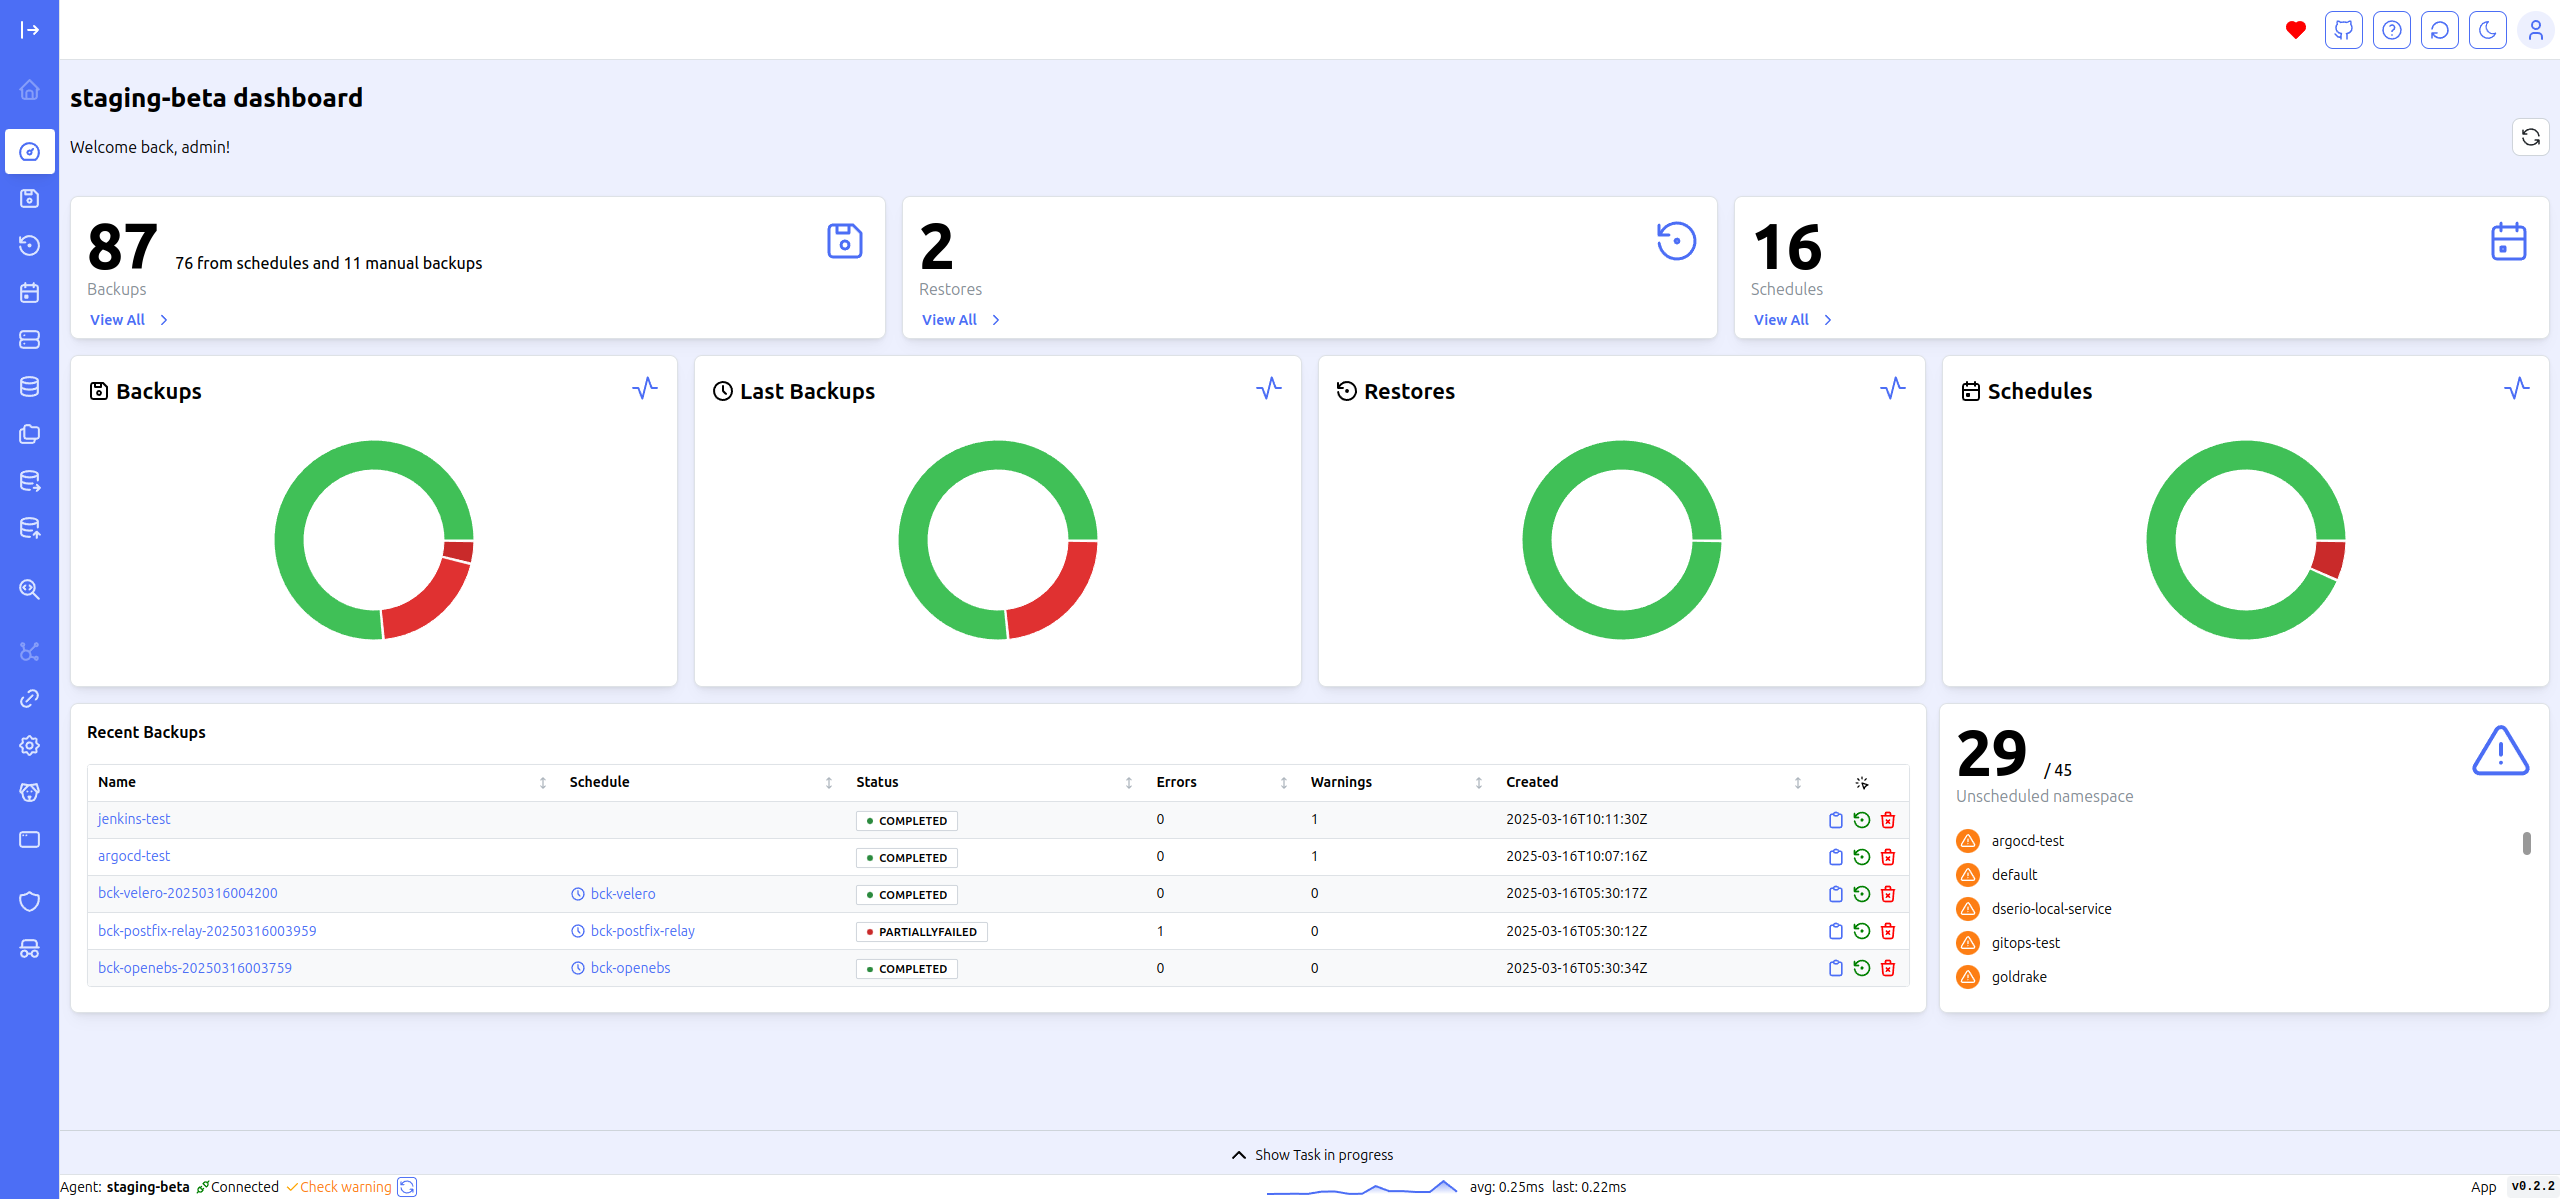The height and width of the screenshot is (1199, 2560).
Task: Click the red heart icon in the header
Action: pyautogui.click(x=2296, y=30)
